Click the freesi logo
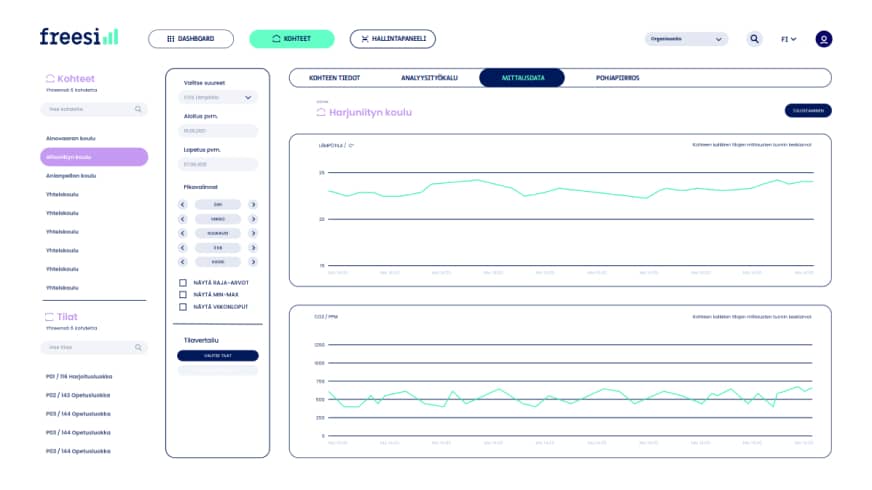Image resolution: width=872 pixels, height=490 pixels. [x=79, y=37]
